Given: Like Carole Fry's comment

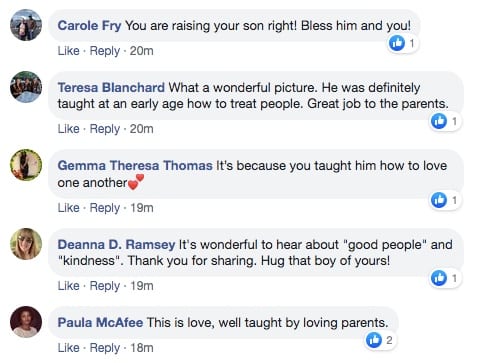Looking at the screenshot, I should click(68, 51).
